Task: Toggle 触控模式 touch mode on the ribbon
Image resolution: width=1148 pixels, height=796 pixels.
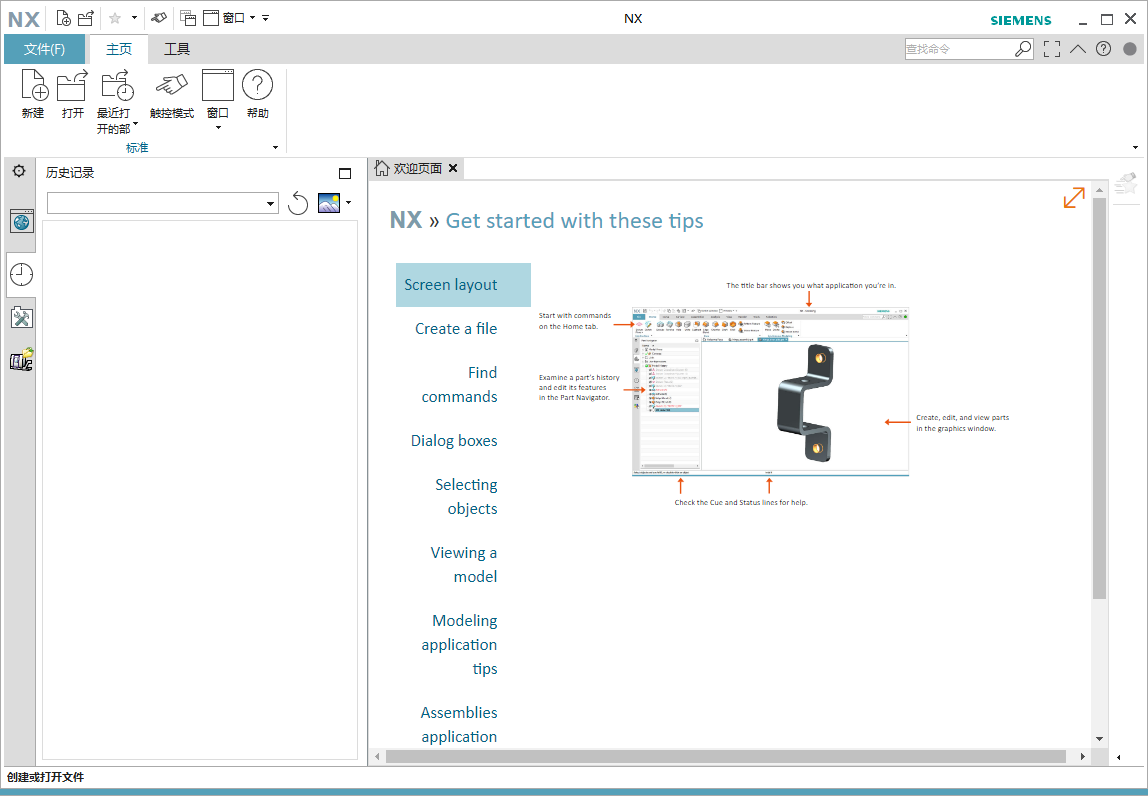Action: point(171,87)
